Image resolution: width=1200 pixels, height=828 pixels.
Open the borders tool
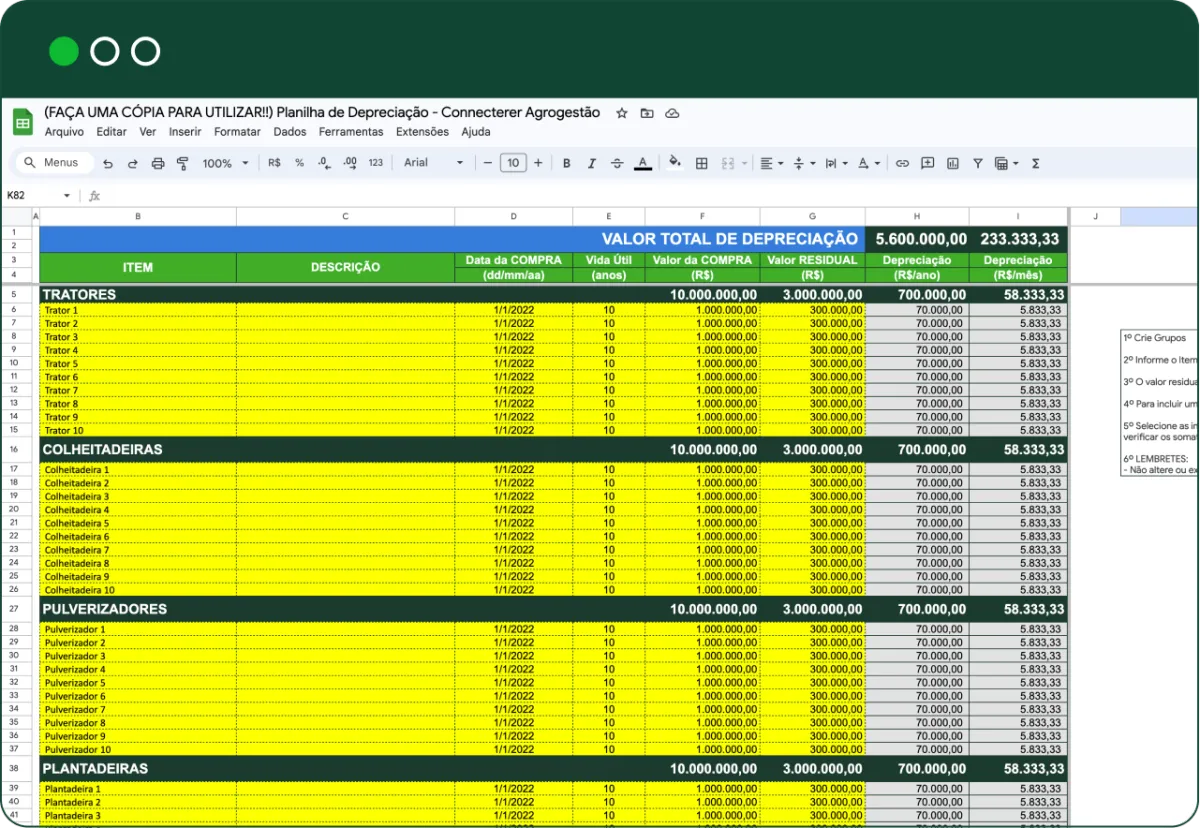(702, 163)
